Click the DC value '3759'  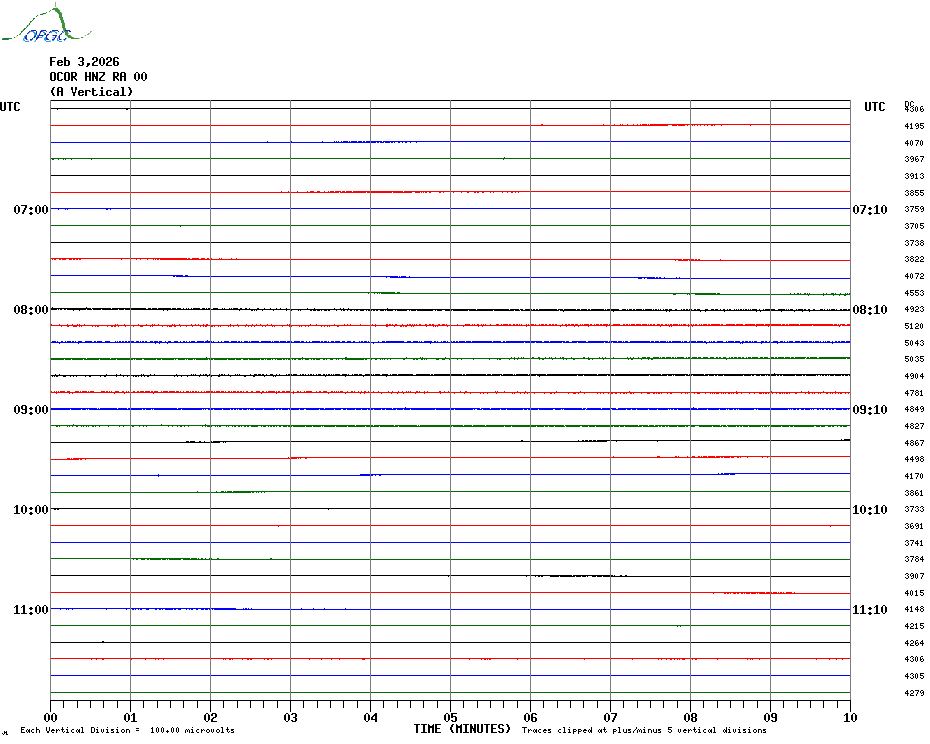914,209
